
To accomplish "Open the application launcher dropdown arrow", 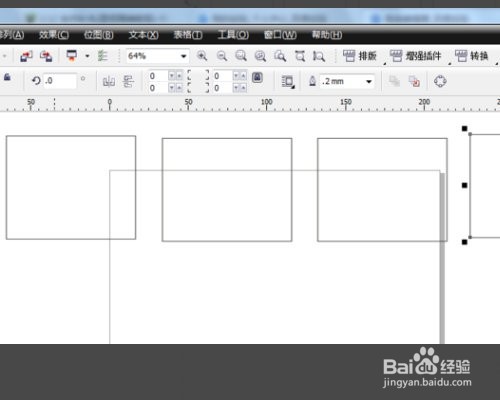I will pyautogui.click(x=87, y=56).
